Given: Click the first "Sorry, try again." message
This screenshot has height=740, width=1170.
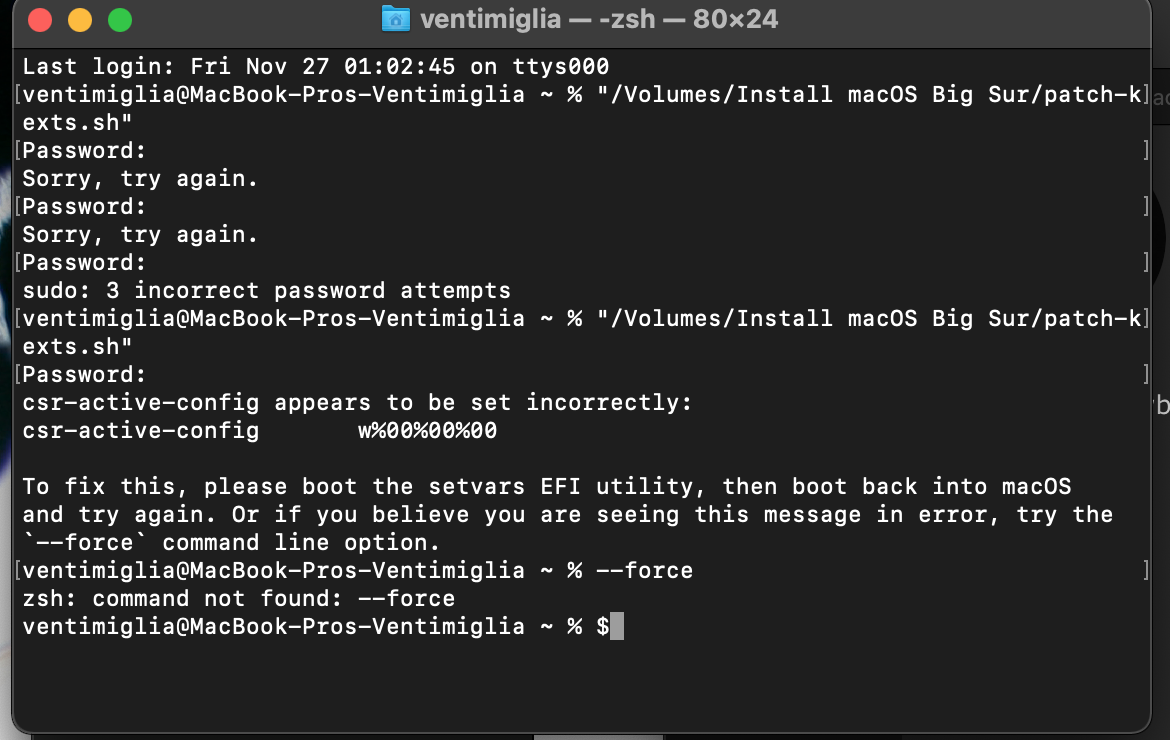Looking at the screenshot, I should pyautogui.click(x=140, y=179).
